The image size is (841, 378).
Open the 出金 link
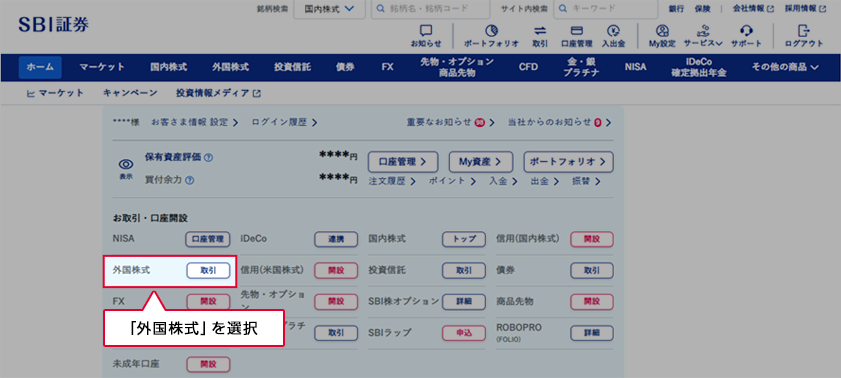click(545, 181)
